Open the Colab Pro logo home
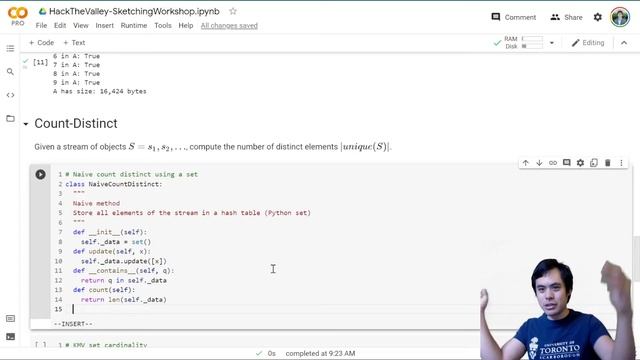The width and height of the screenshot is (640, 360). (x=18, y=16)
